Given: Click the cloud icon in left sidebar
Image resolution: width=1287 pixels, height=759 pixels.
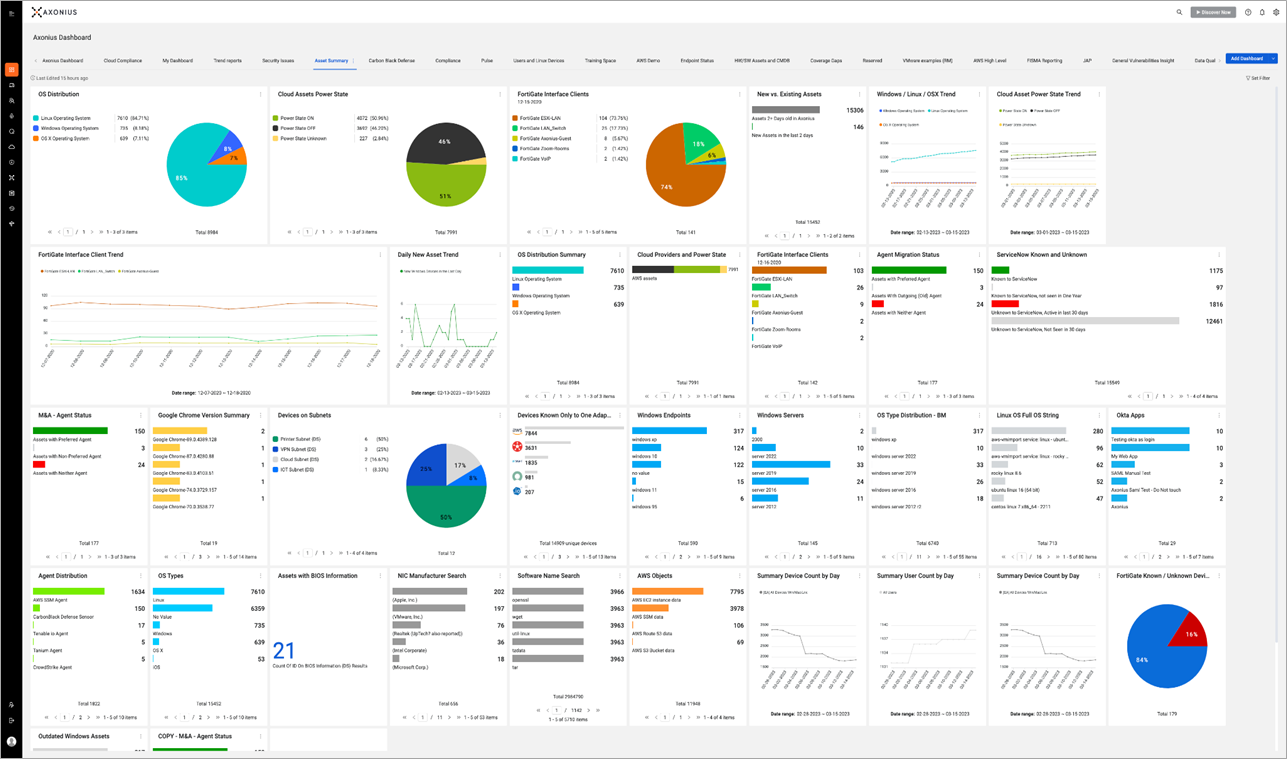Looking at the screenshot, I should pos(11,147).
